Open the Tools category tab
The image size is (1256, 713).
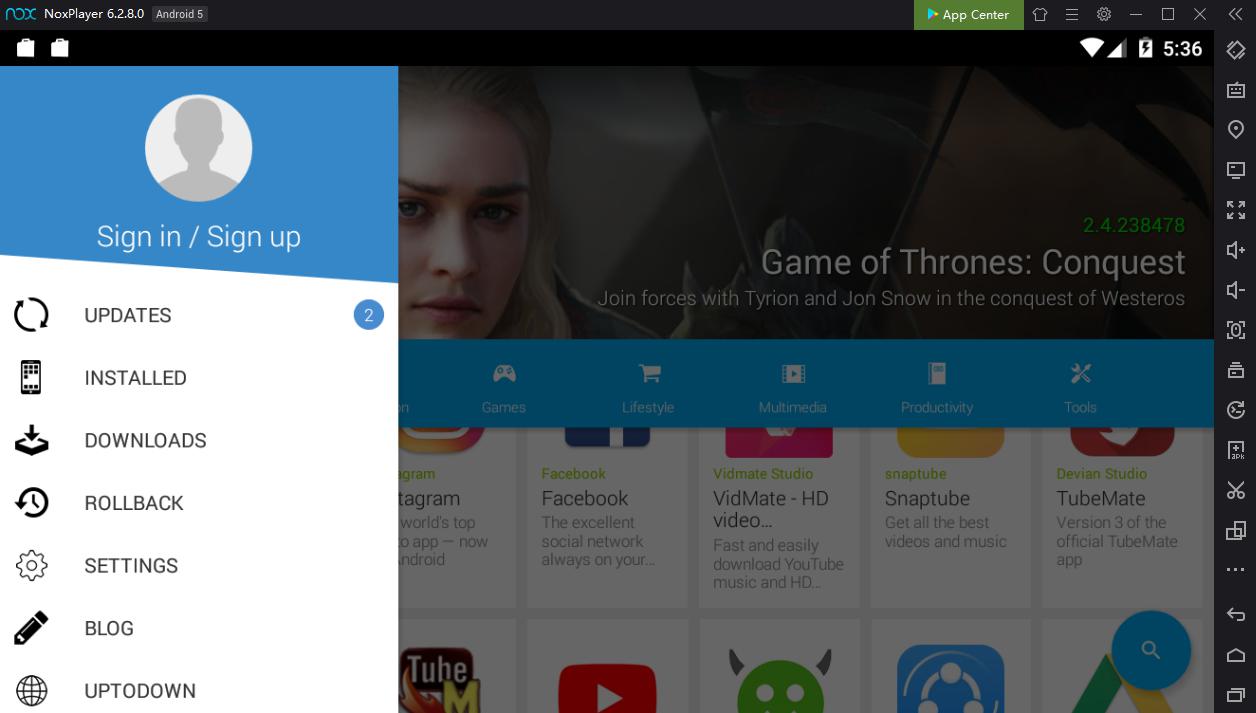pos(1080,387)
